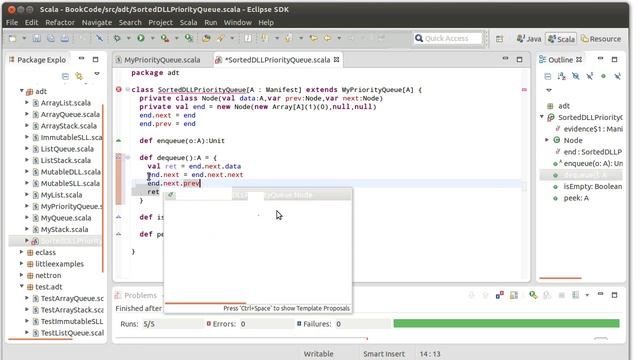Toggle Hide Local Types in Outline

click(617, 76)
